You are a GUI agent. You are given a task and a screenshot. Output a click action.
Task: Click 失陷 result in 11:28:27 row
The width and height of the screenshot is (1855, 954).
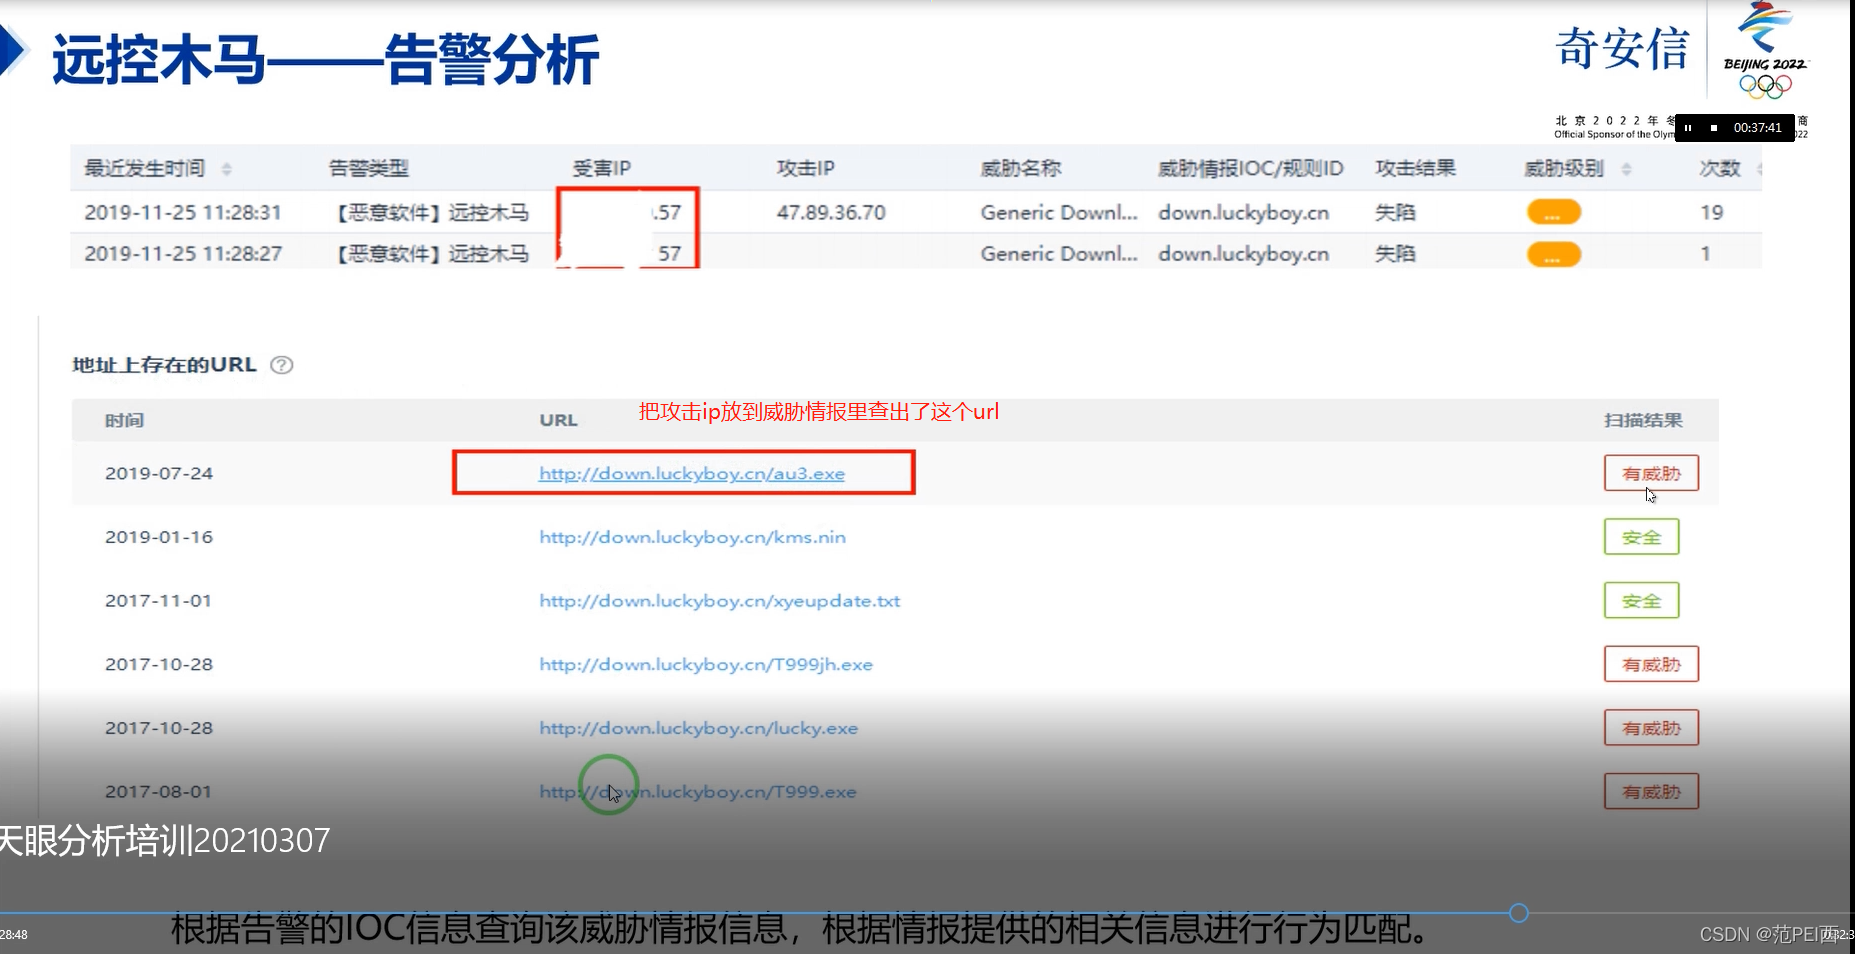tap(1395, 254)
